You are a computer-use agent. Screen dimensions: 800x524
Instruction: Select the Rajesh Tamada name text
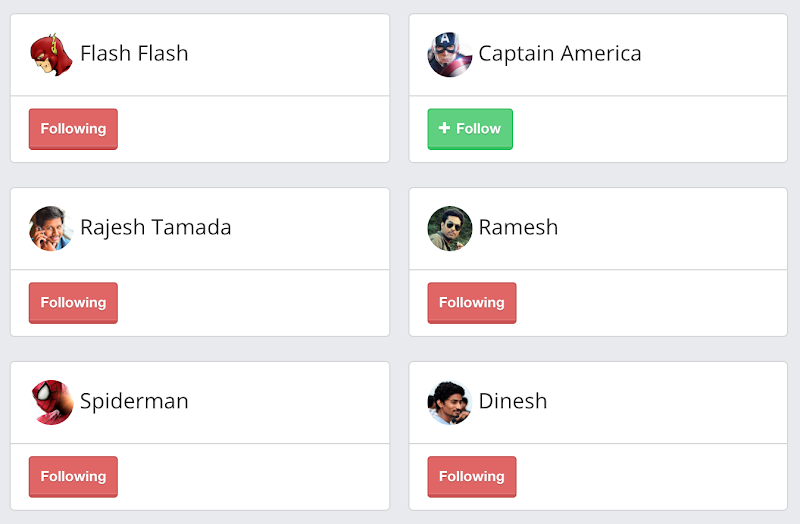coord(155,228)
